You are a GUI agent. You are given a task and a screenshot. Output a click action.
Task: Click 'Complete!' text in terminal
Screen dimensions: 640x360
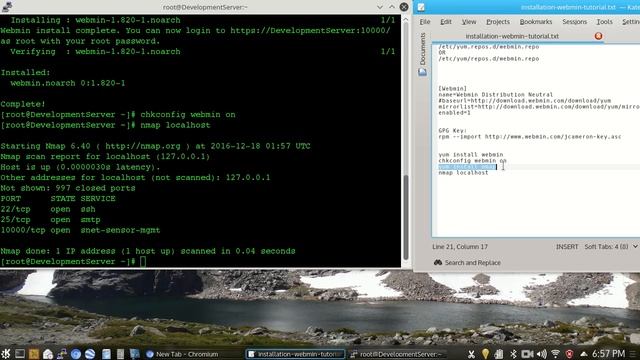click(x=23, y=104)
